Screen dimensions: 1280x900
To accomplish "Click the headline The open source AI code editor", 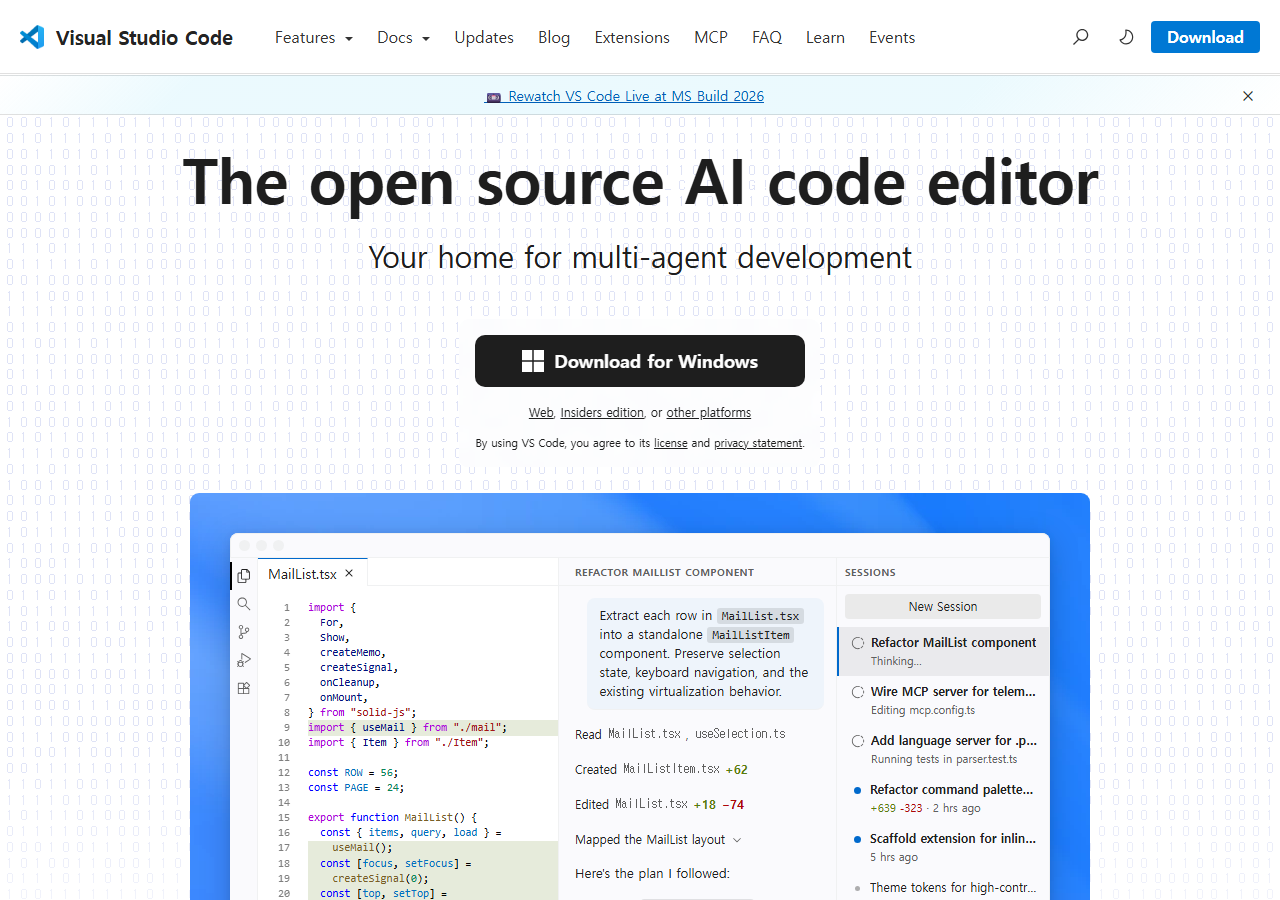I will (x=640, y=182).
